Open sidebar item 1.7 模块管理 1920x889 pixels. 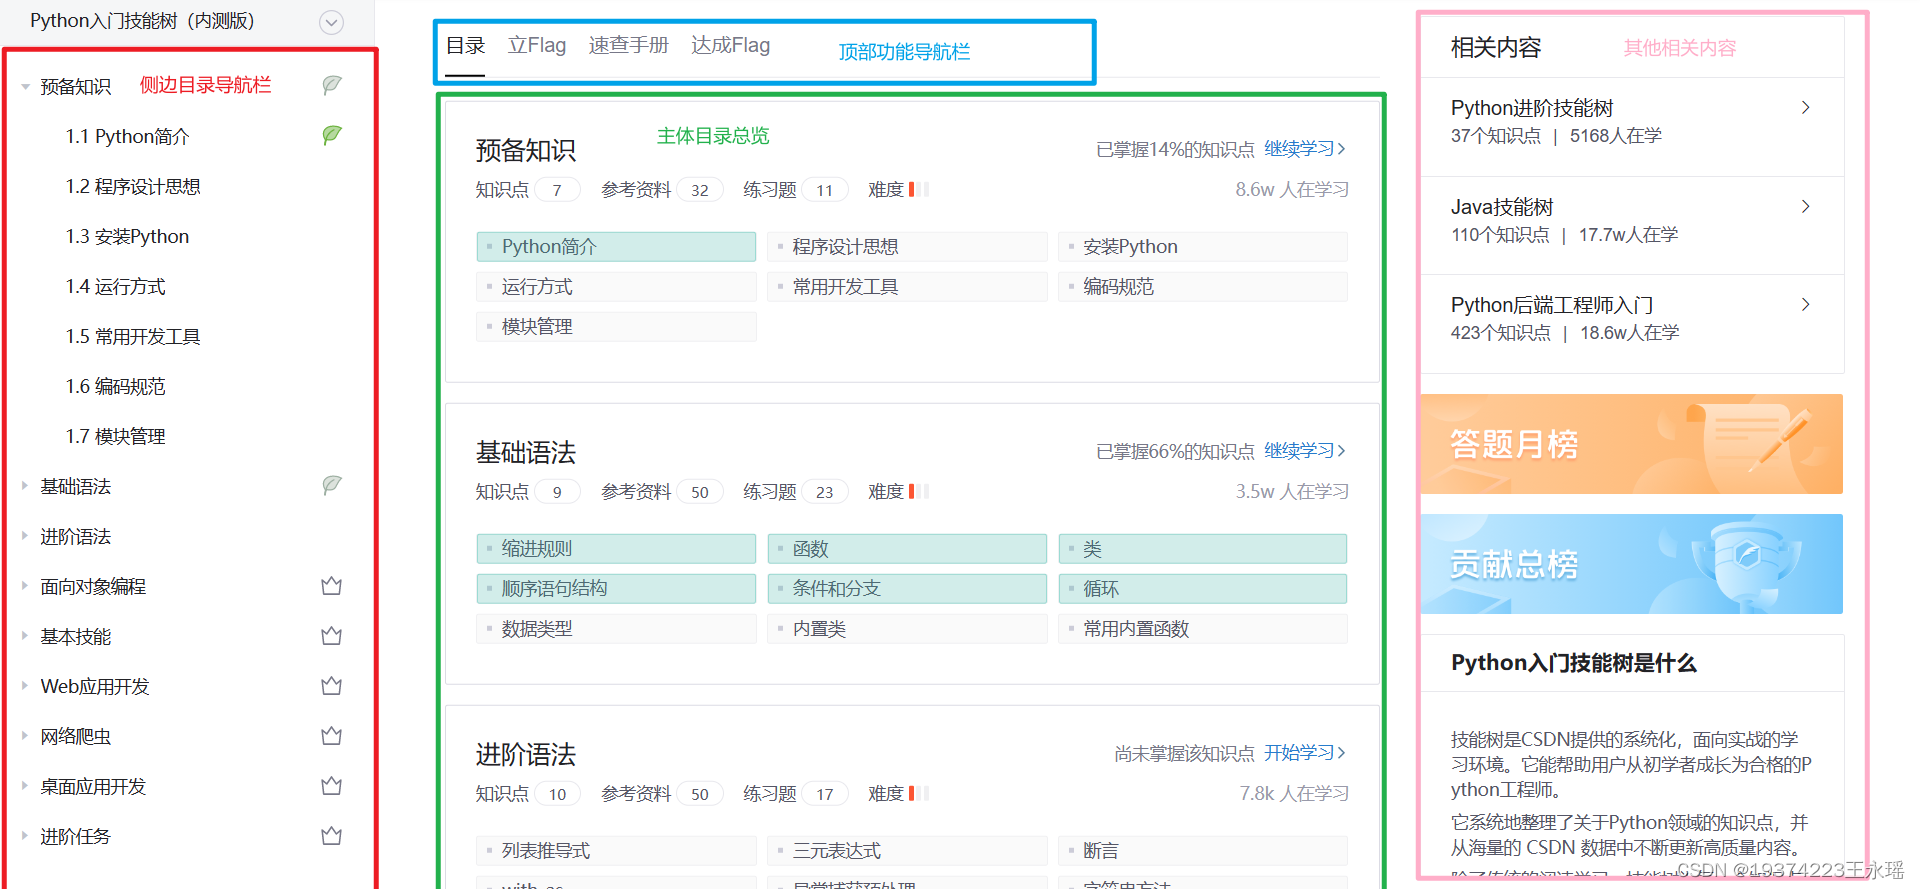[x=116, y=437]
